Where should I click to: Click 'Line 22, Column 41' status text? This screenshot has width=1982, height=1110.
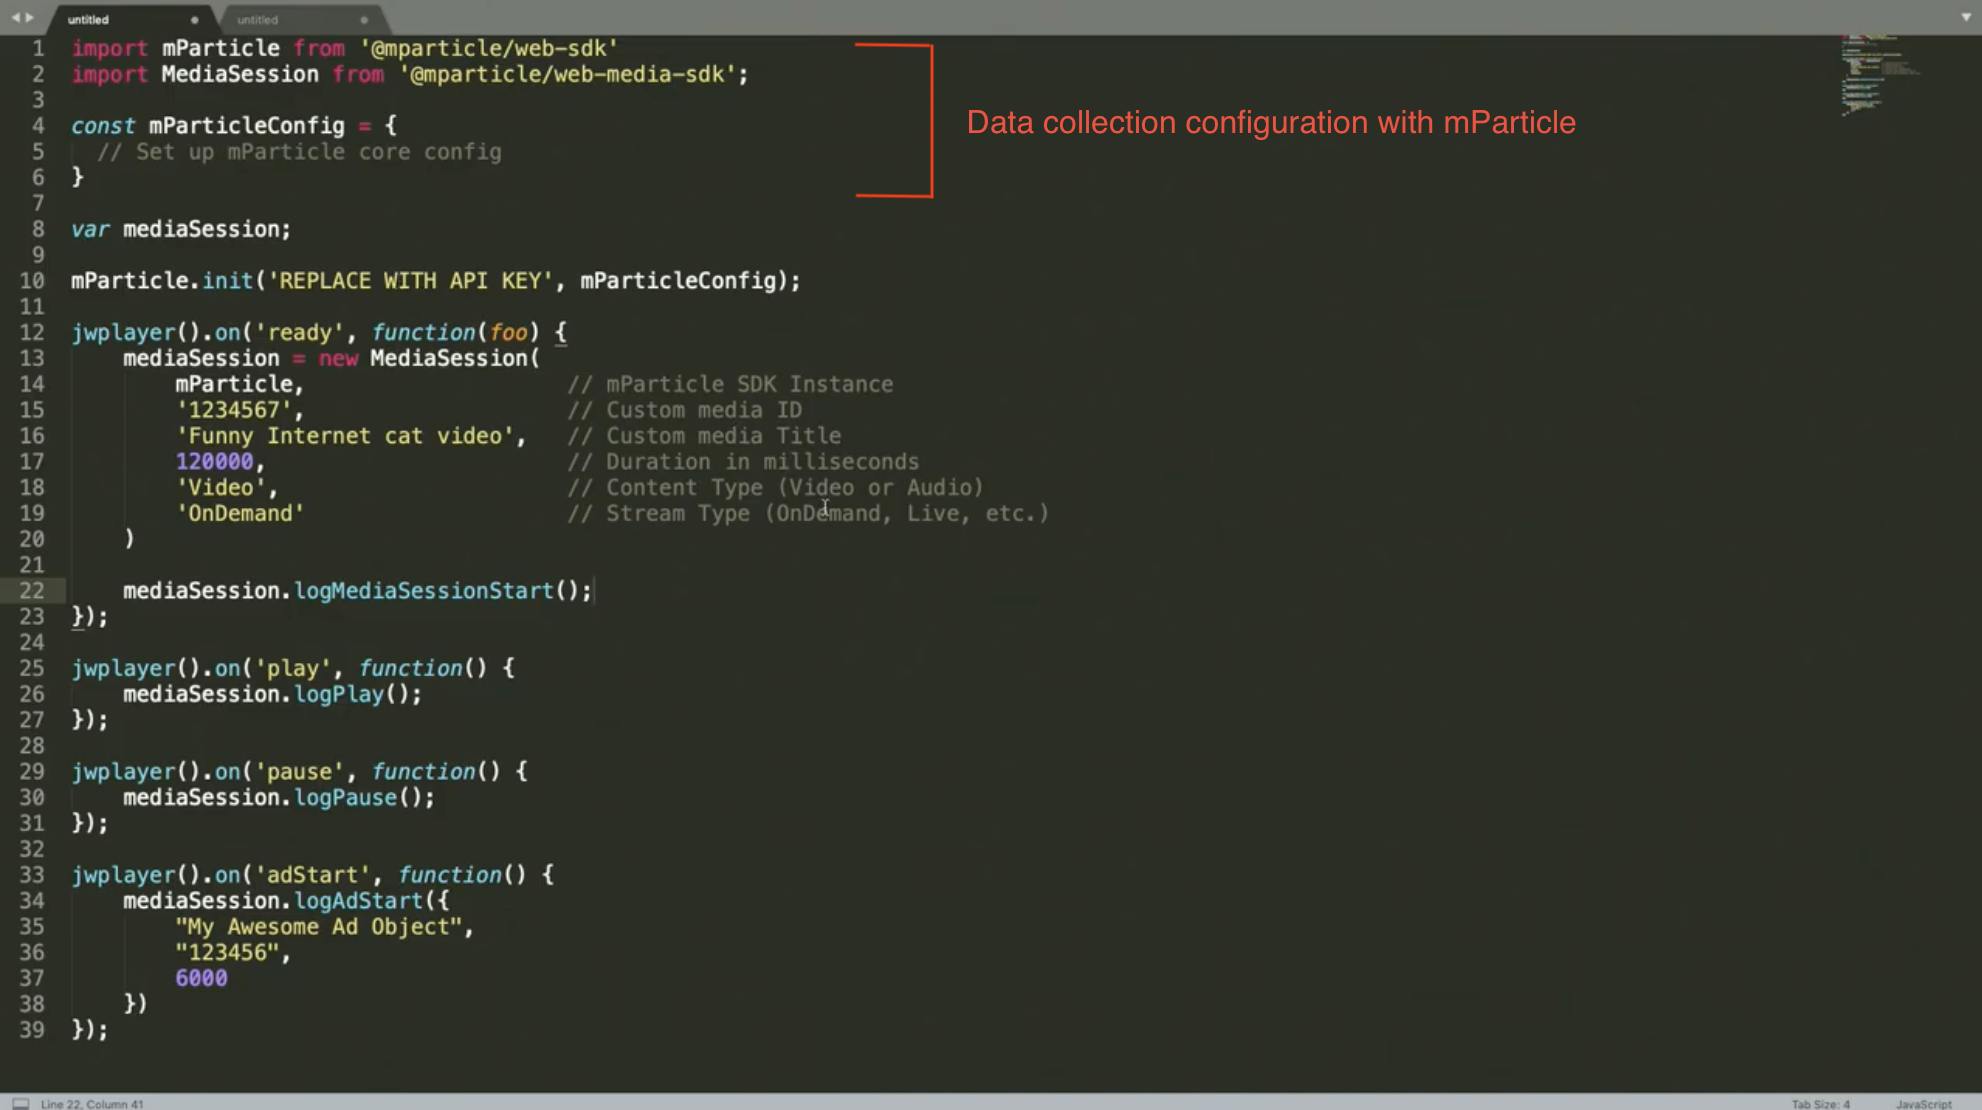pos(92,1104)
